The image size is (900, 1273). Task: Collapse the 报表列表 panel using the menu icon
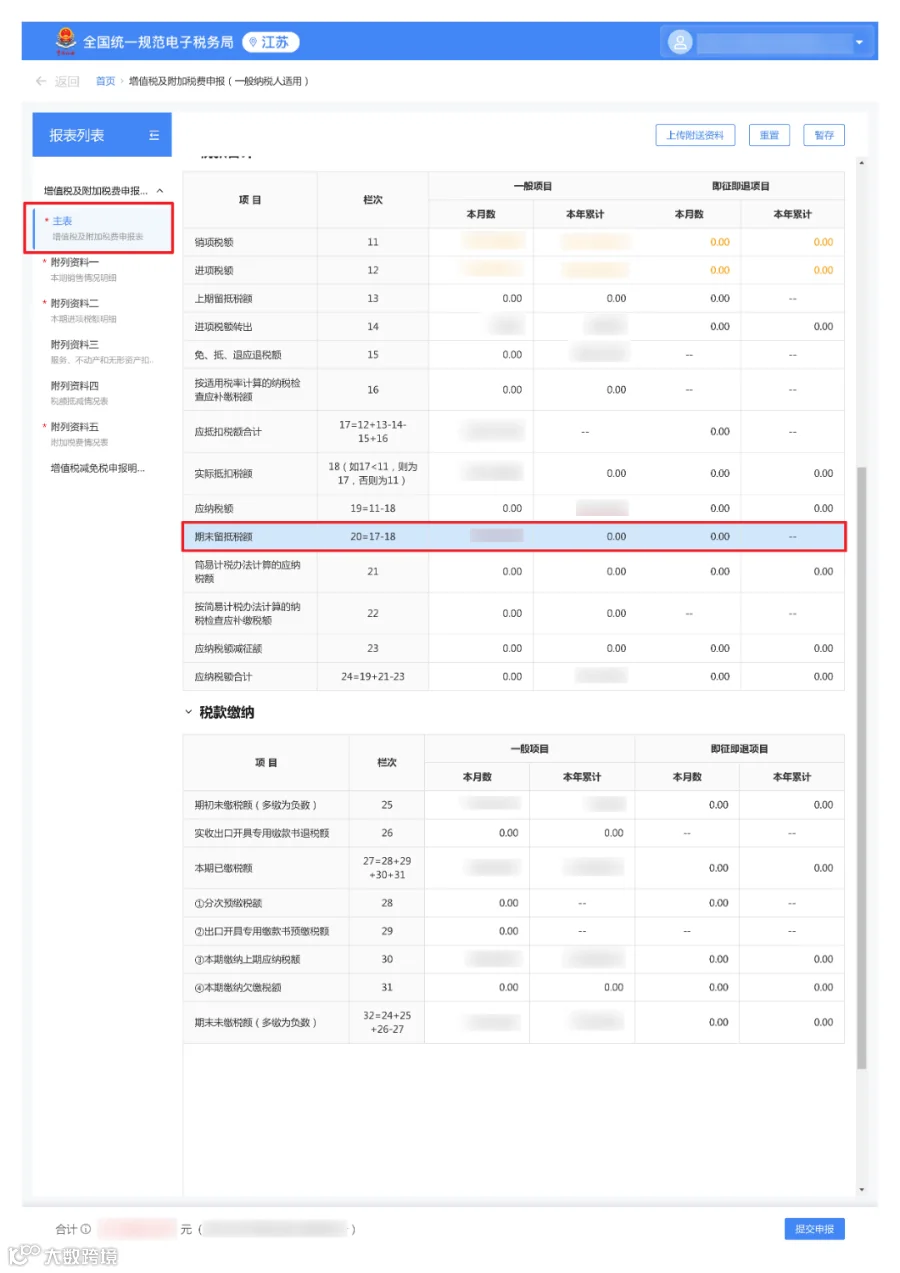(x=154, y=135)
